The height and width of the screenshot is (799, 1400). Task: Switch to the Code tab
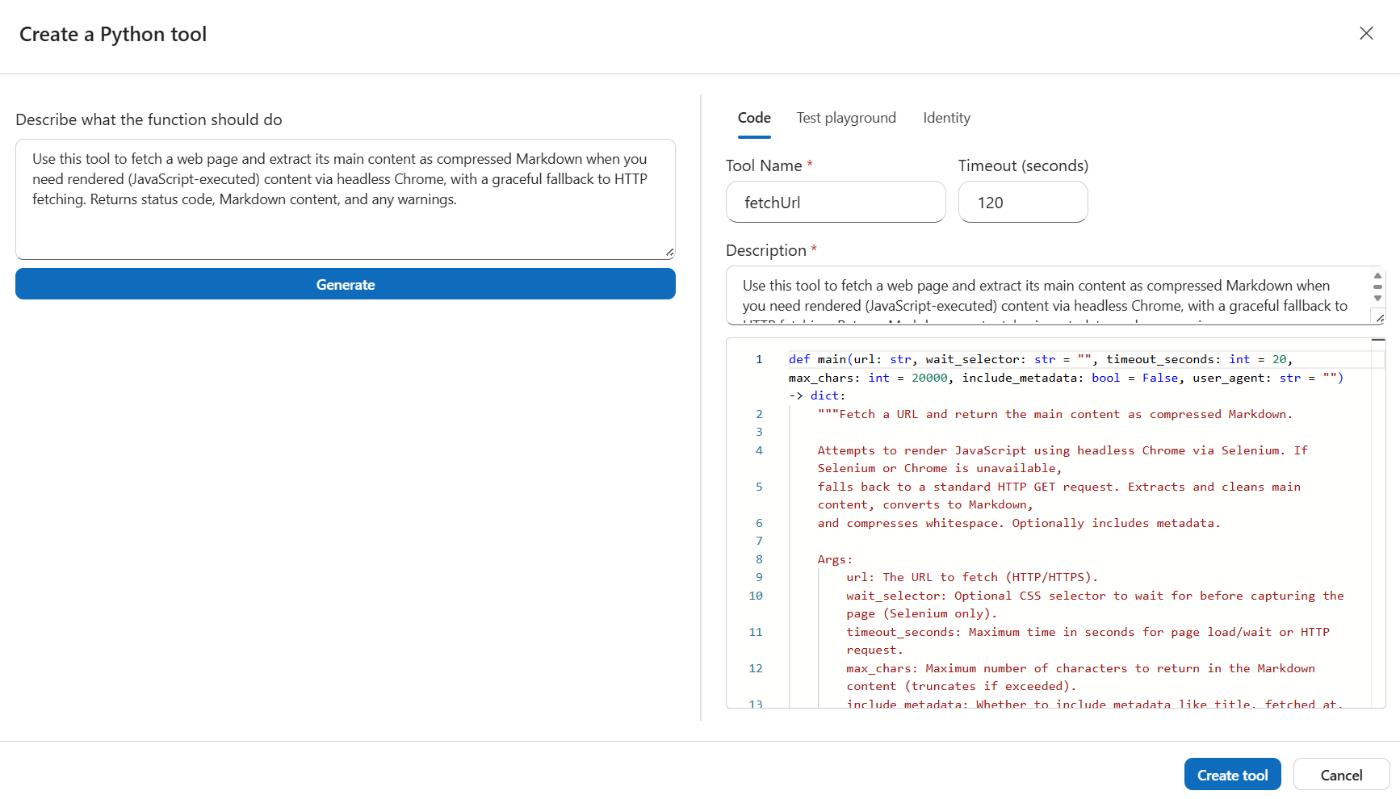754,118
